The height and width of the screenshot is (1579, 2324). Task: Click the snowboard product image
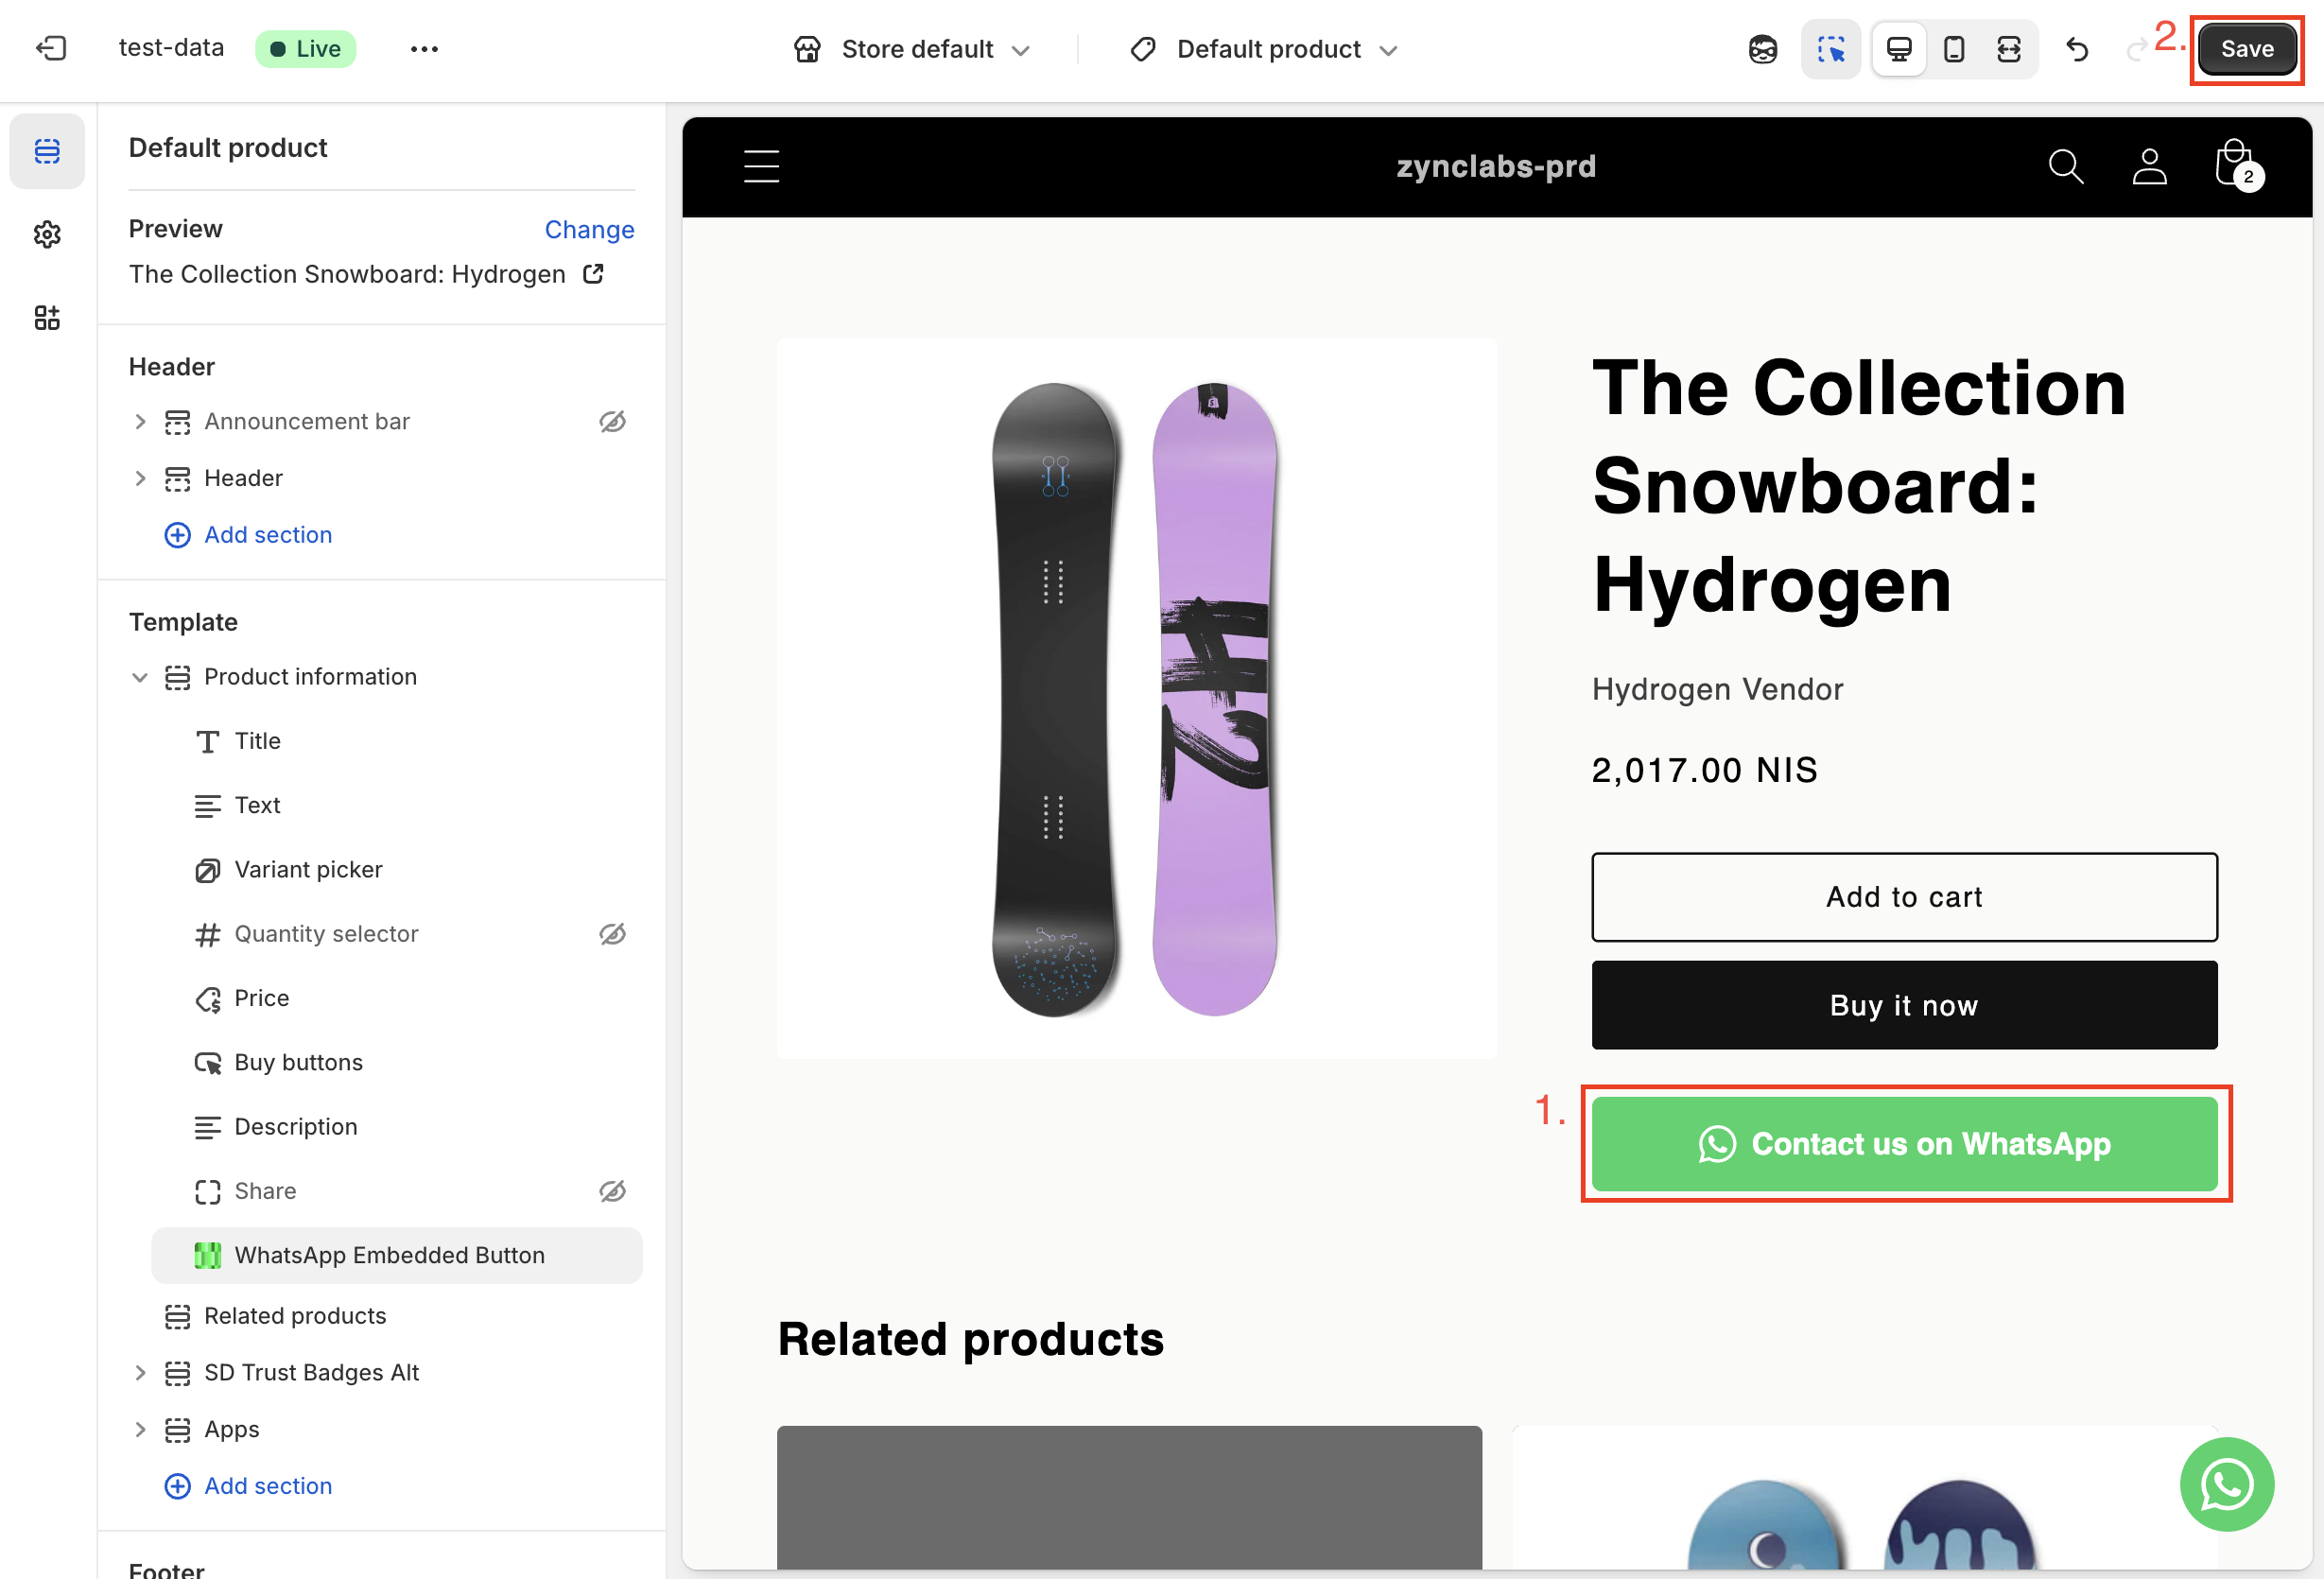point(1136,698)
